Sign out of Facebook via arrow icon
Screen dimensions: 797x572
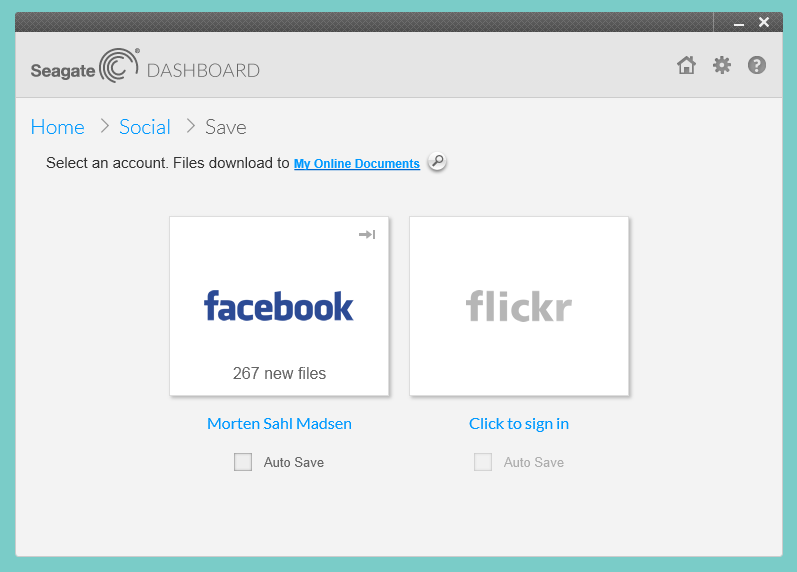pos(367,234)
